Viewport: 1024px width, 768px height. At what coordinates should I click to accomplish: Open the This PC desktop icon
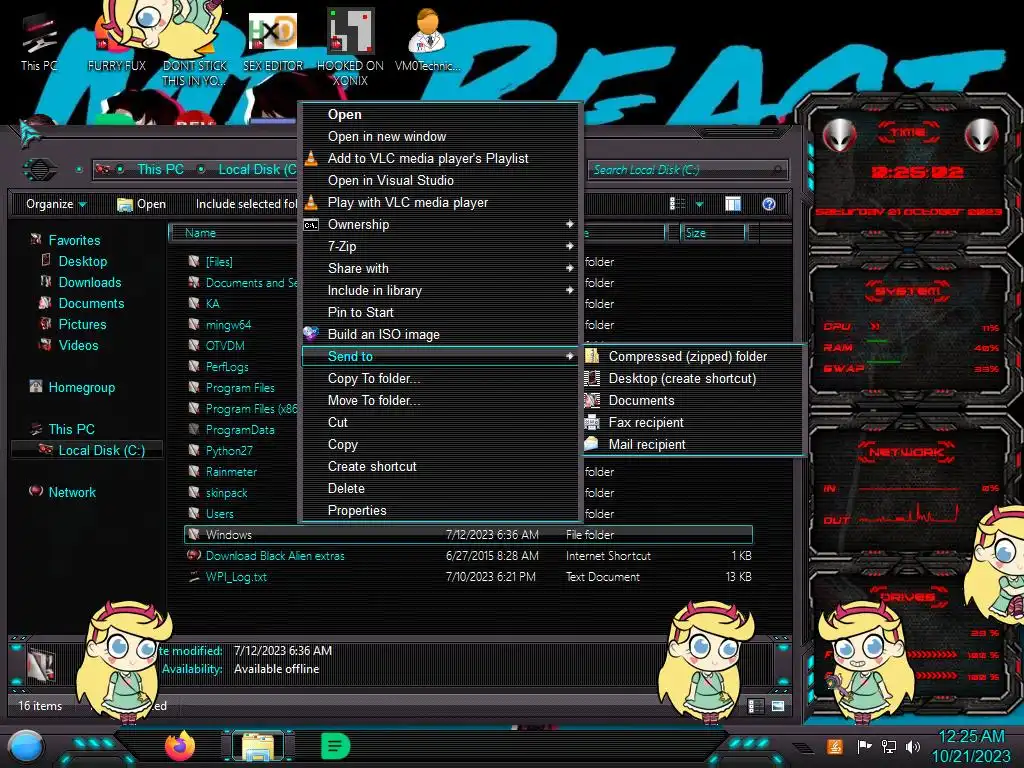(38, 42)
